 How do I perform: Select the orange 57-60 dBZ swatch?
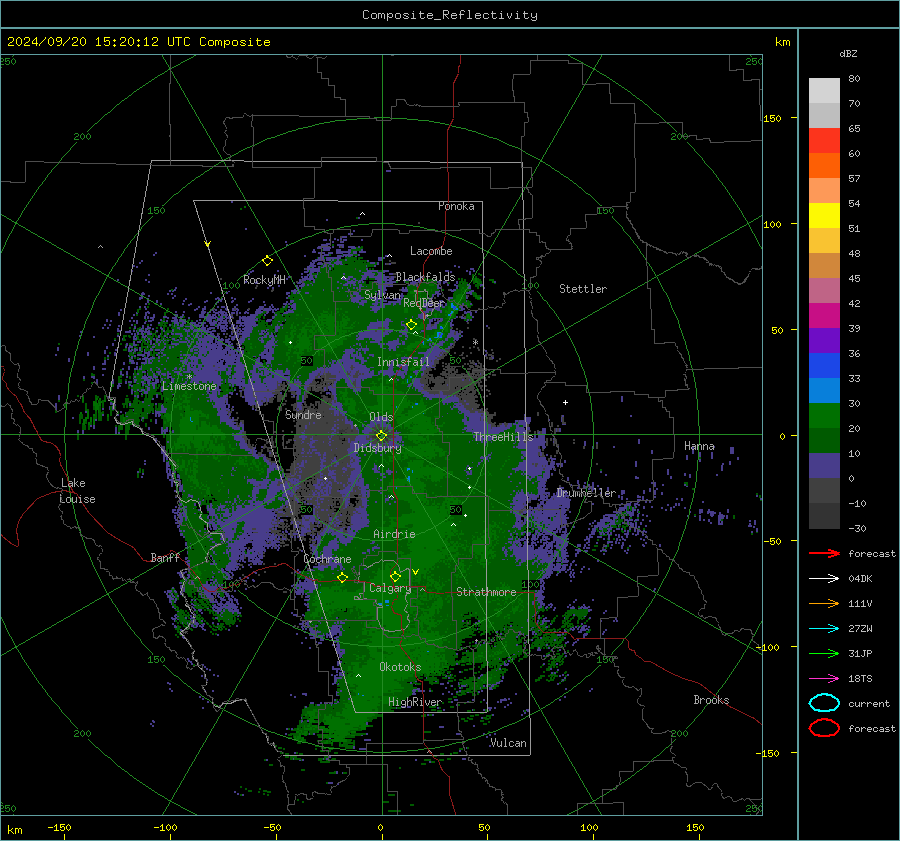(x=824, y=165)
